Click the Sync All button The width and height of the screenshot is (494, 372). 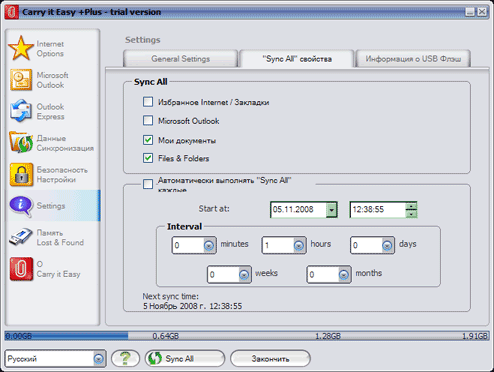tap(185, 359)
